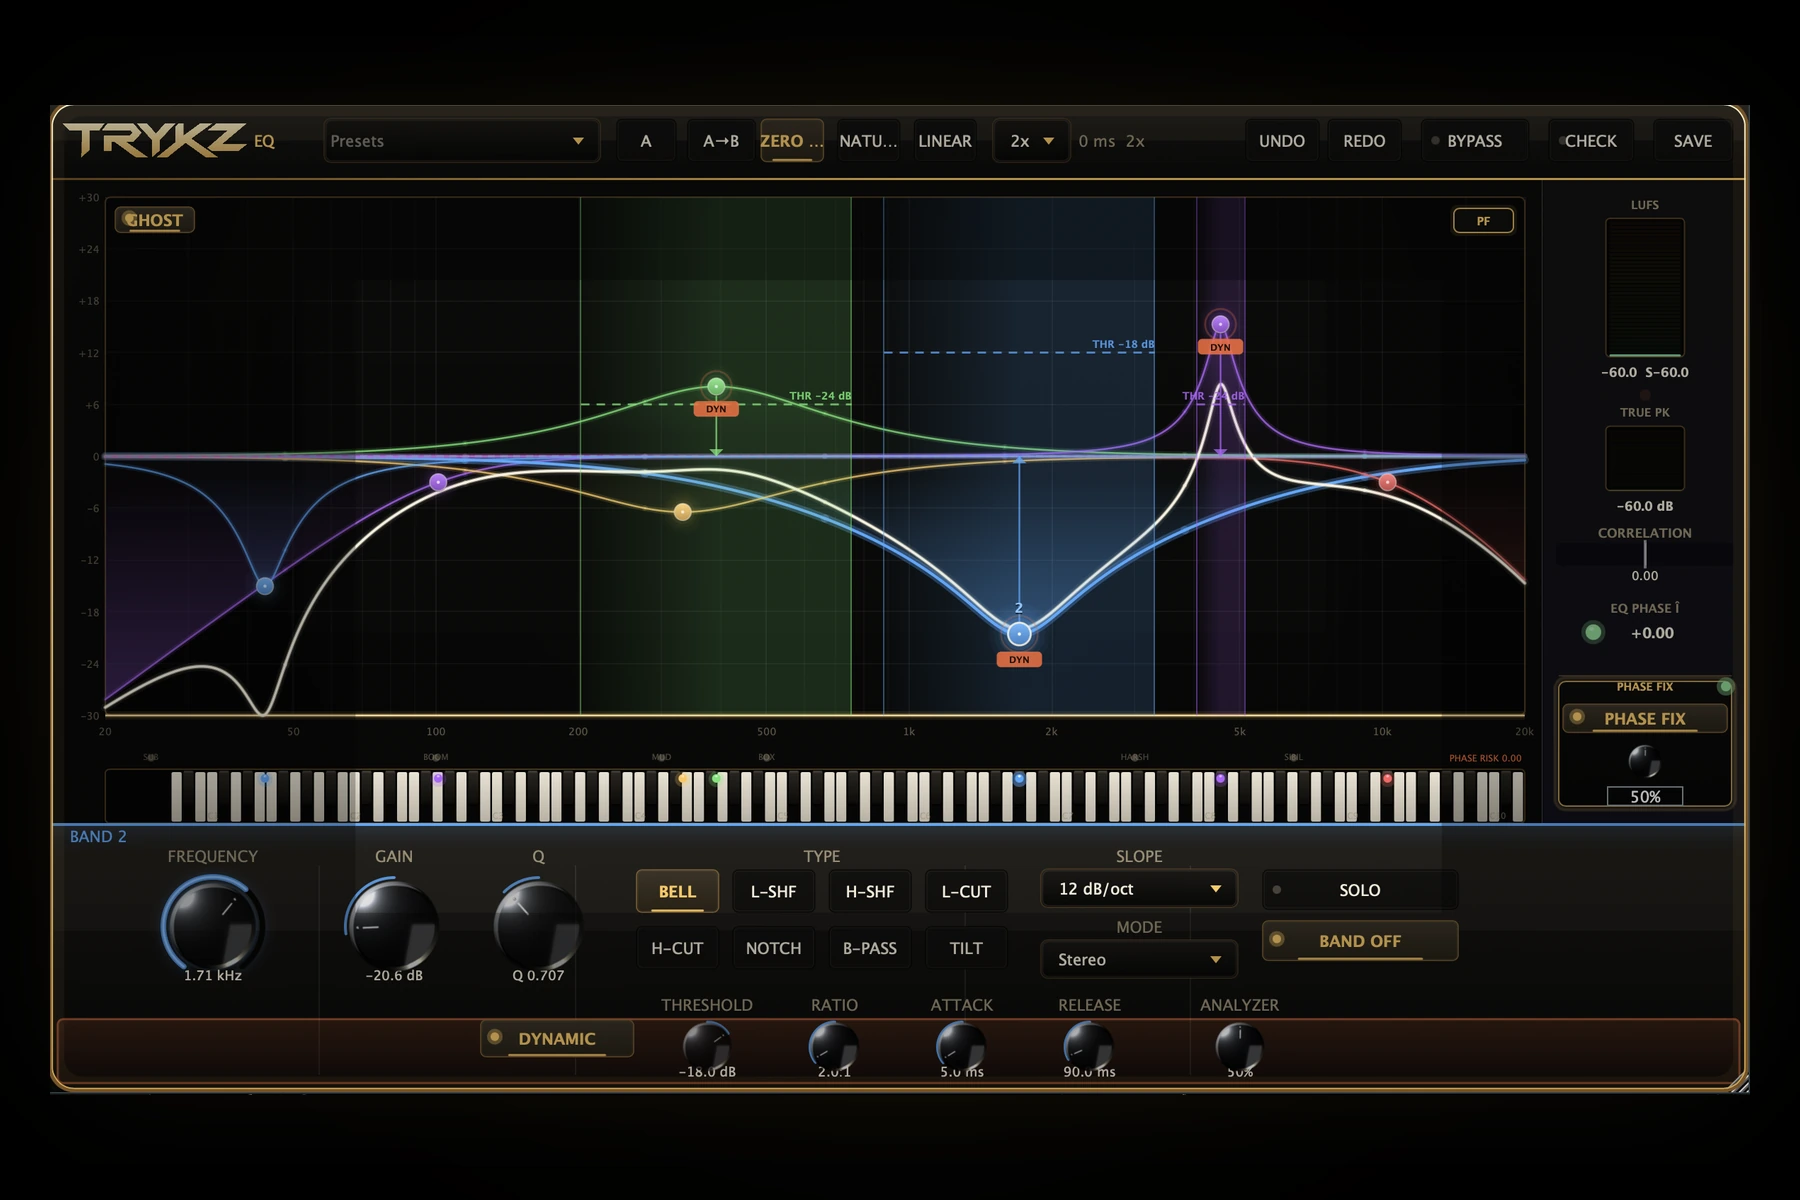This screenshot has height=1200, width=1800.
Task: Select the yellow band node near 330 Hz
Action: (x=683, y=512)
